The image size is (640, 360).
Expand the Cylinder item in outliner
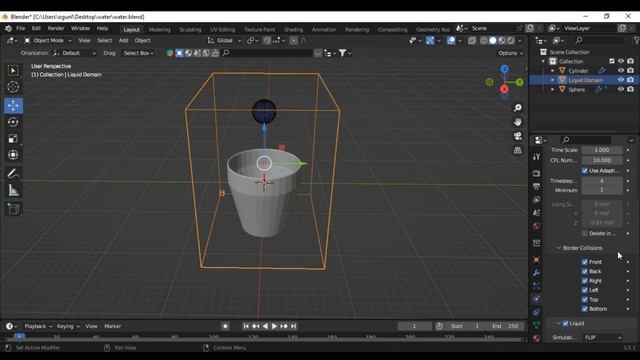(553, 71)
